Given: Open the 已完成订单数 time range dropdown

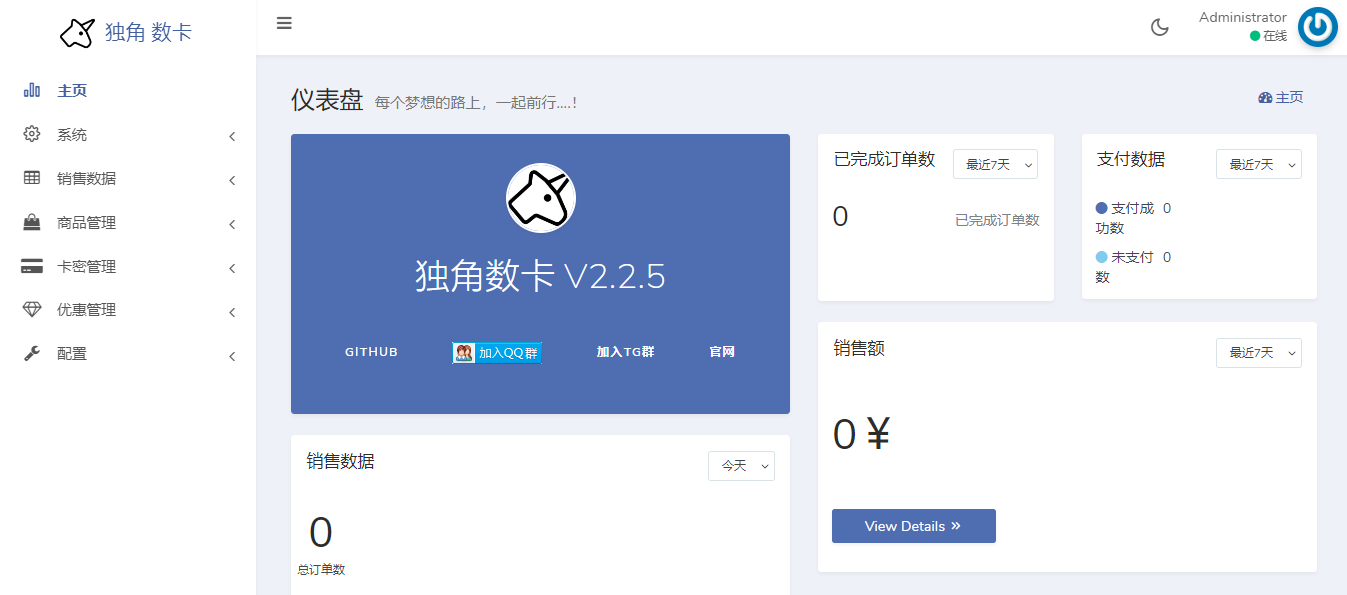Looking at the screenshot, I should click(995, 164).
